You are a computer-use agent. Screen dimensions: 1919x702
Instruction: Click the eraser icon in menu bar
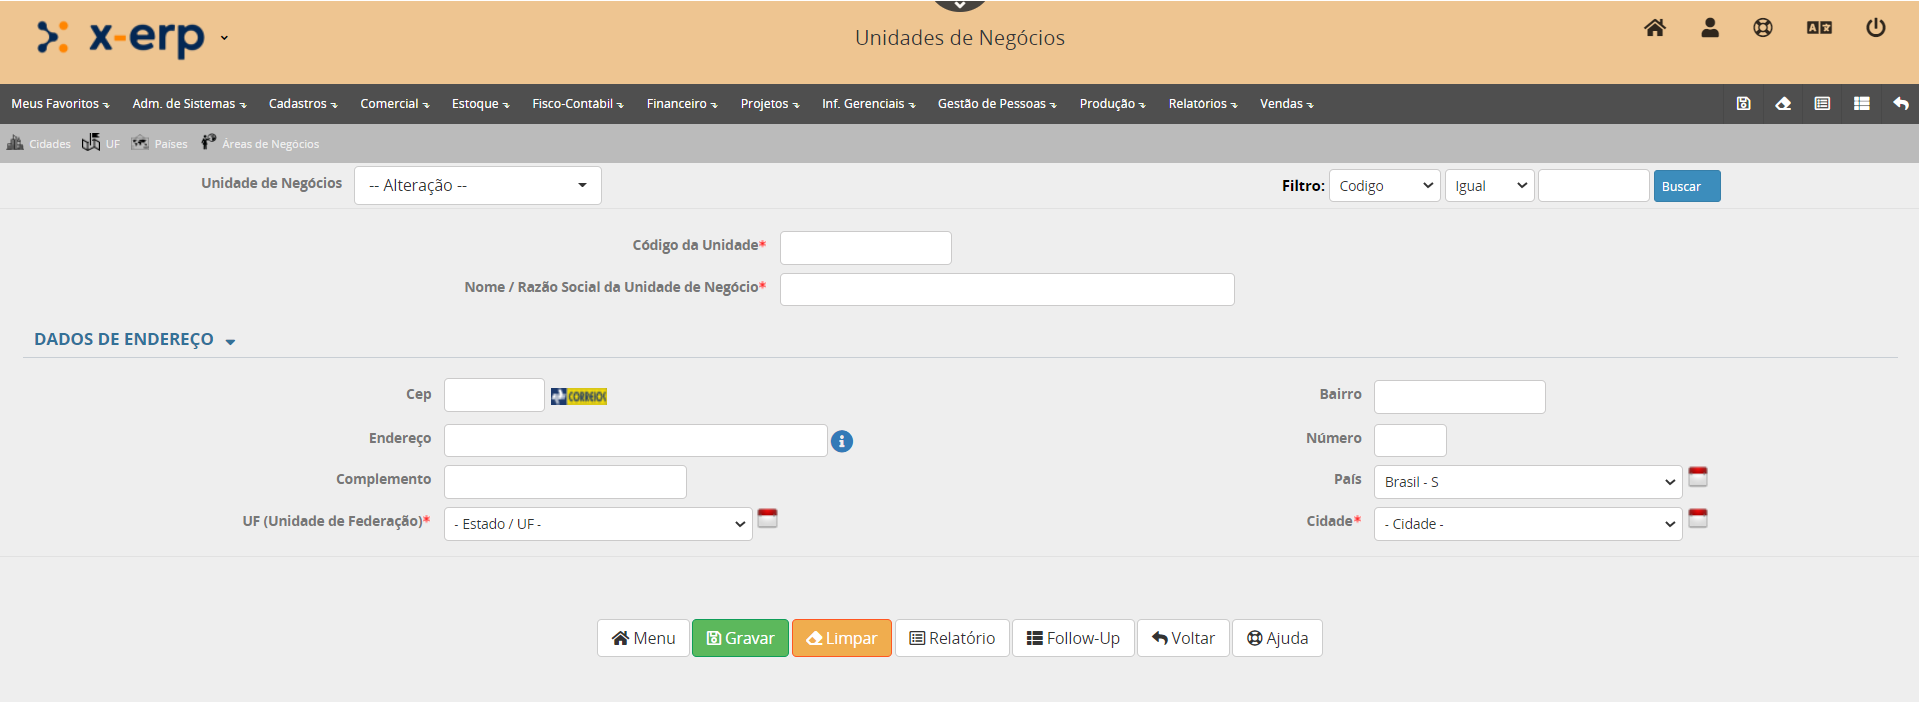1783,104
